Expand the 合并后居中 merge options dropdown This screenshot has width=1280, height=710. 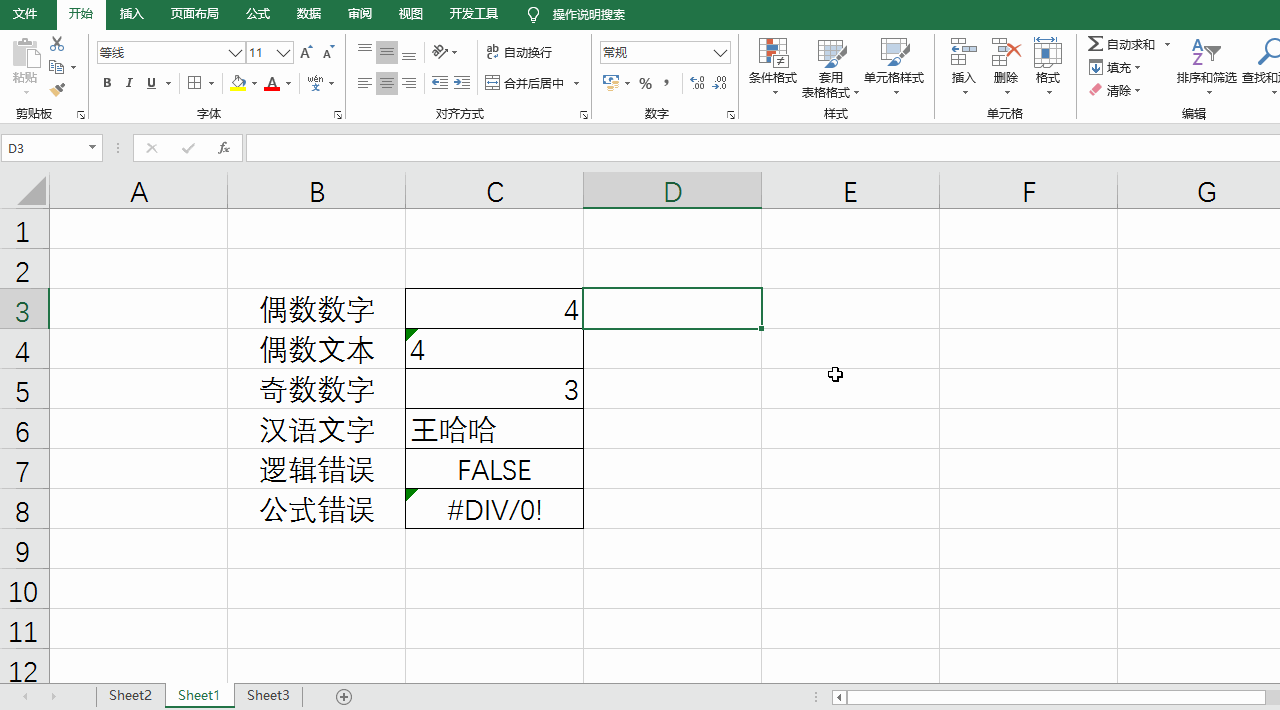click(577, 83)
